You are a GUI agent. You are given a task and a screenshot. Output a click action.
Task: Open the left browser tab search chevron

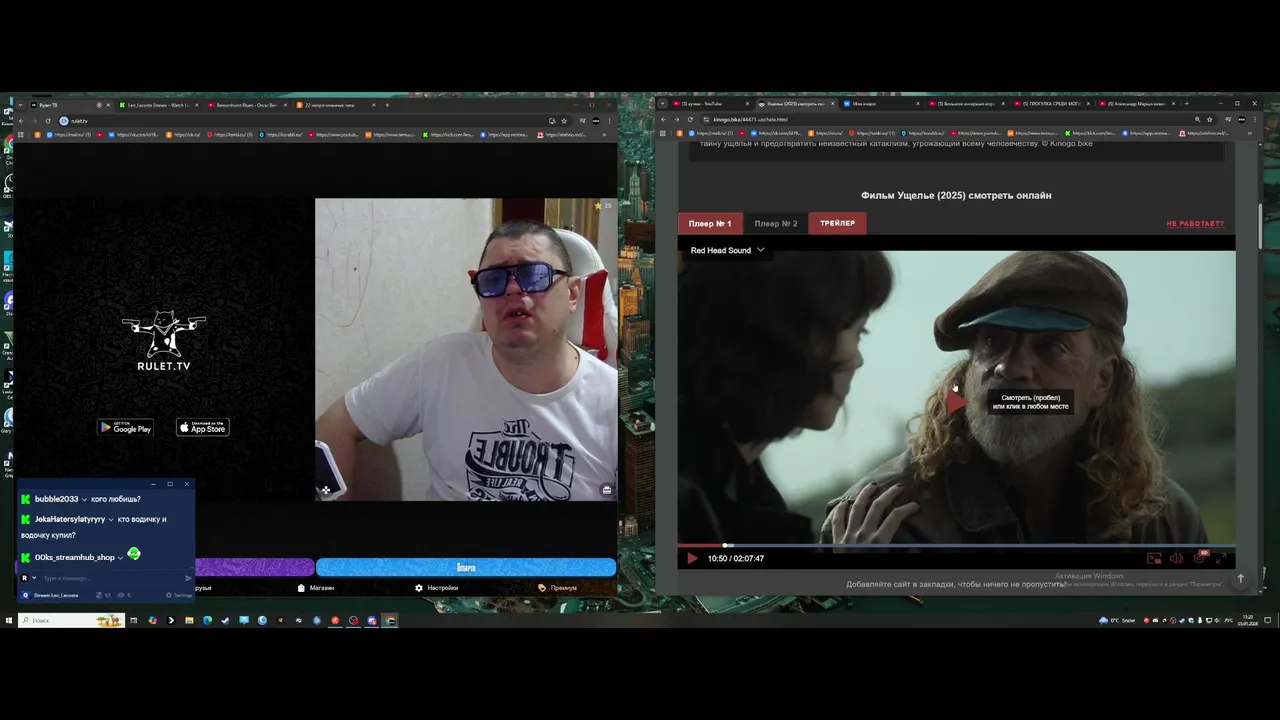(20, 105)
